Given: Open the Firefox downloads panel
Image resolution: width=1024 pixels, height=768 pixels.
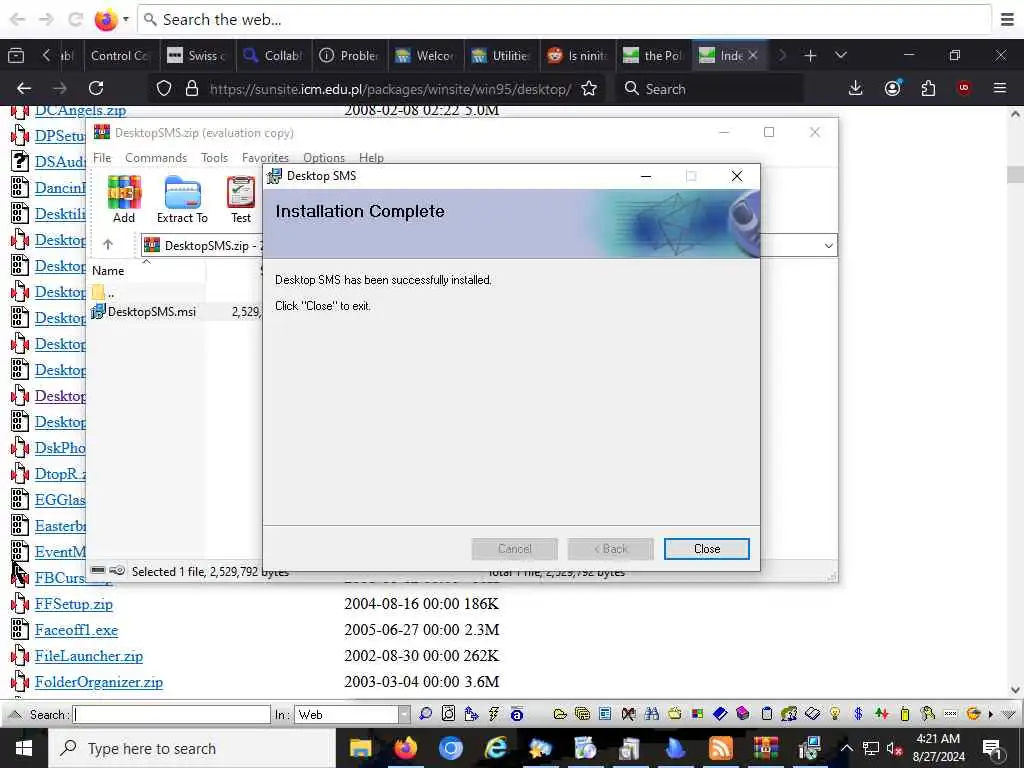Looking at the screenshot, I should (856, 88).
